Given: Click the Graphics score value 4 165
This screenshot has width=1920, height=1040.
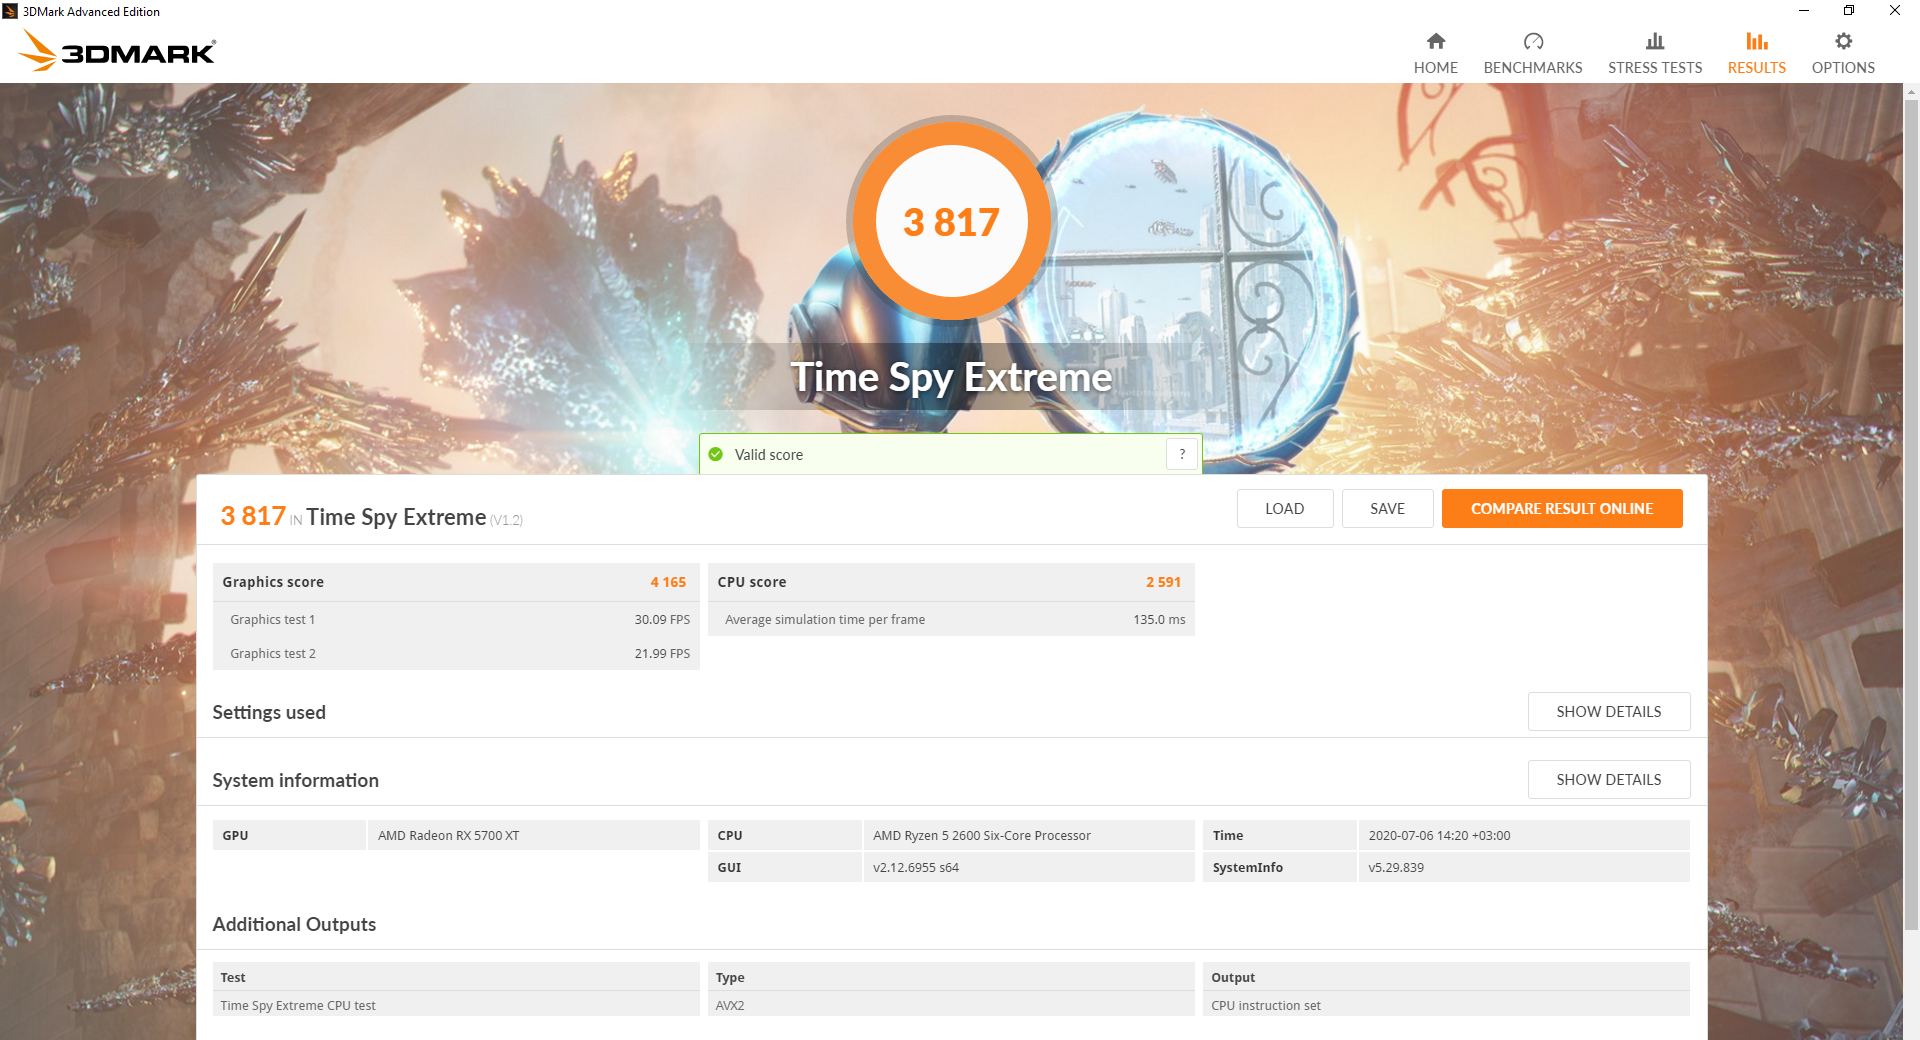Looking at the screenshot, I should [x=668, y=582].
